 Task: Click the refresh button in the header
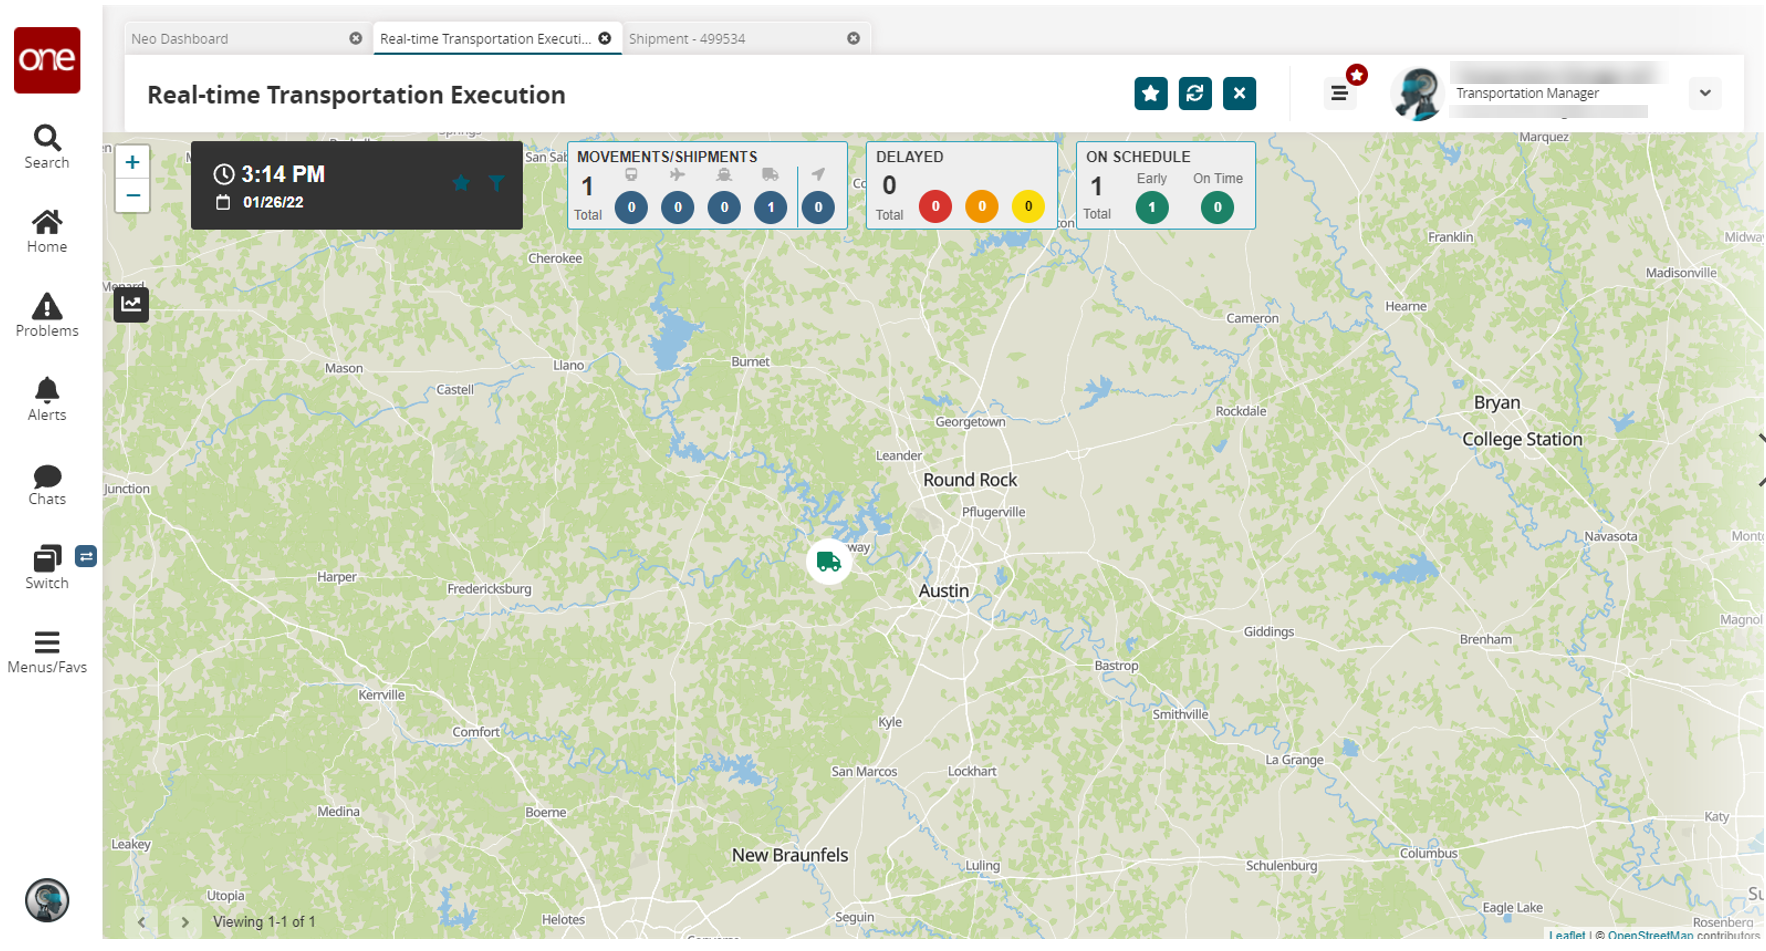click(x=1194, y=94)
